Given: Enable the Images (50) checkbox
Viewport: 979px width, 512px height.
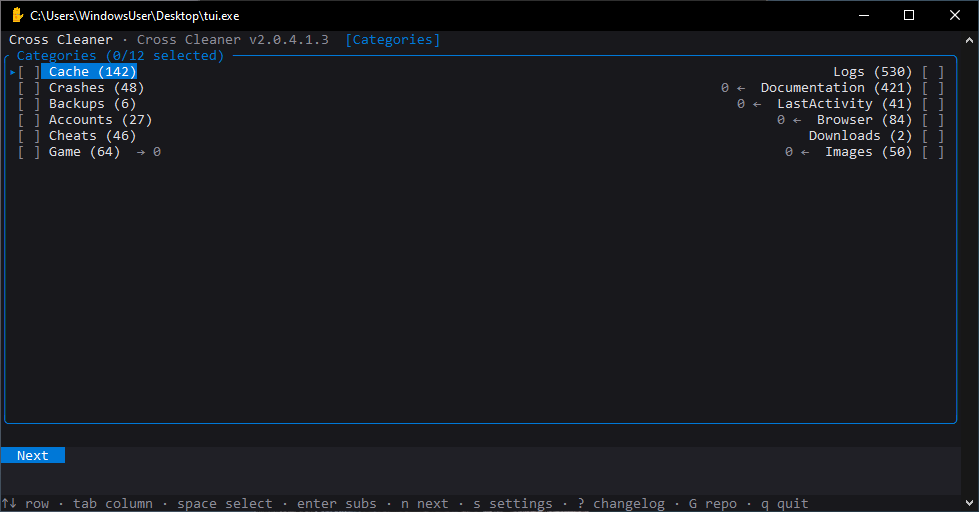Looking at the screenshot, I should 933,152.
